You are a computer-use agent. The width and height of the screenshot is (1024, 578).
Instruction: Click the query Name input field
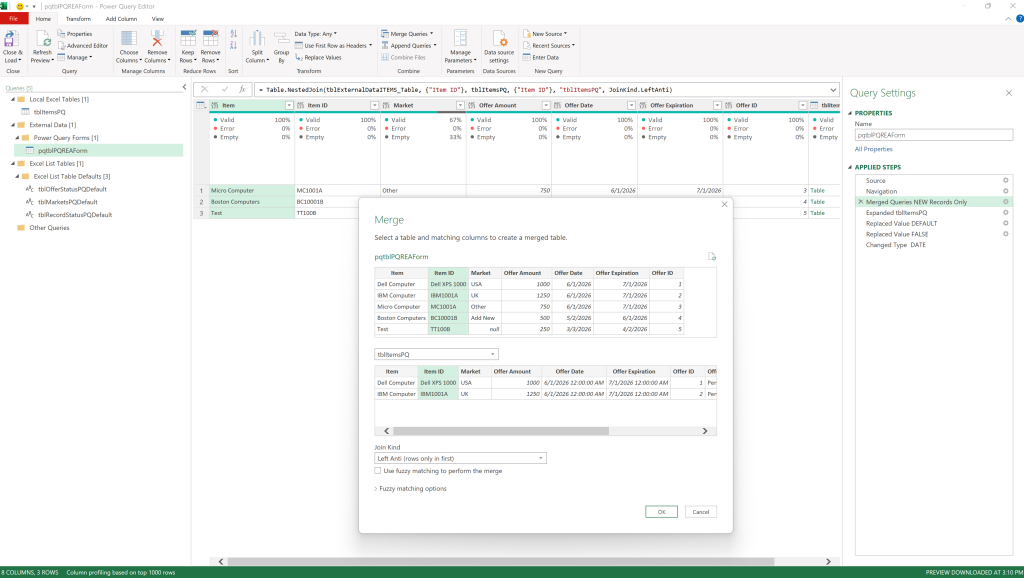click(x=934, y=135)
